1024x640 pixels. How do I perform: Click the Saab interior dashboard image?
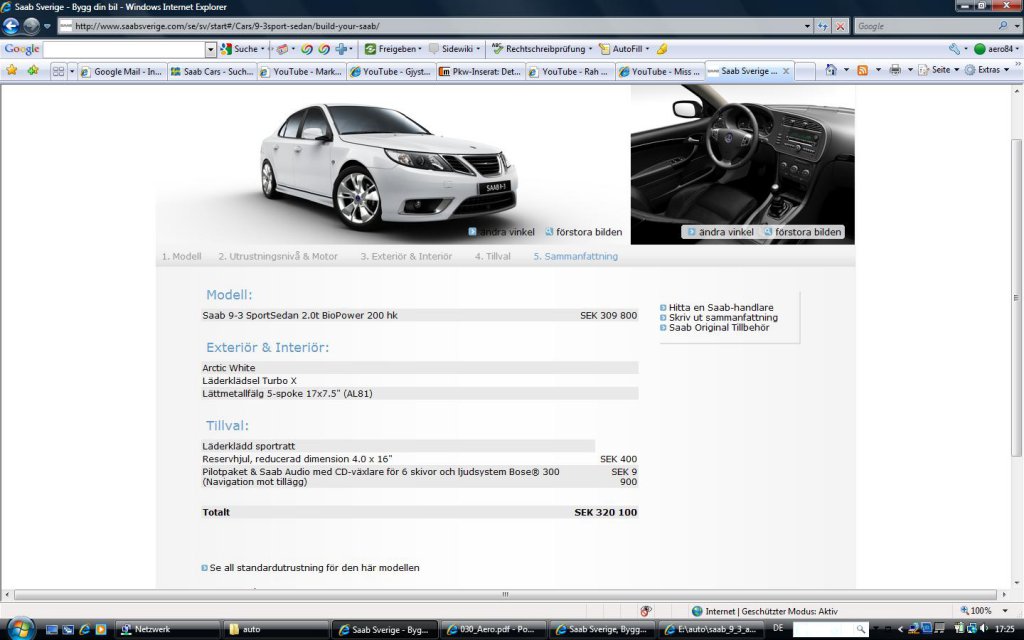point(743,165)
